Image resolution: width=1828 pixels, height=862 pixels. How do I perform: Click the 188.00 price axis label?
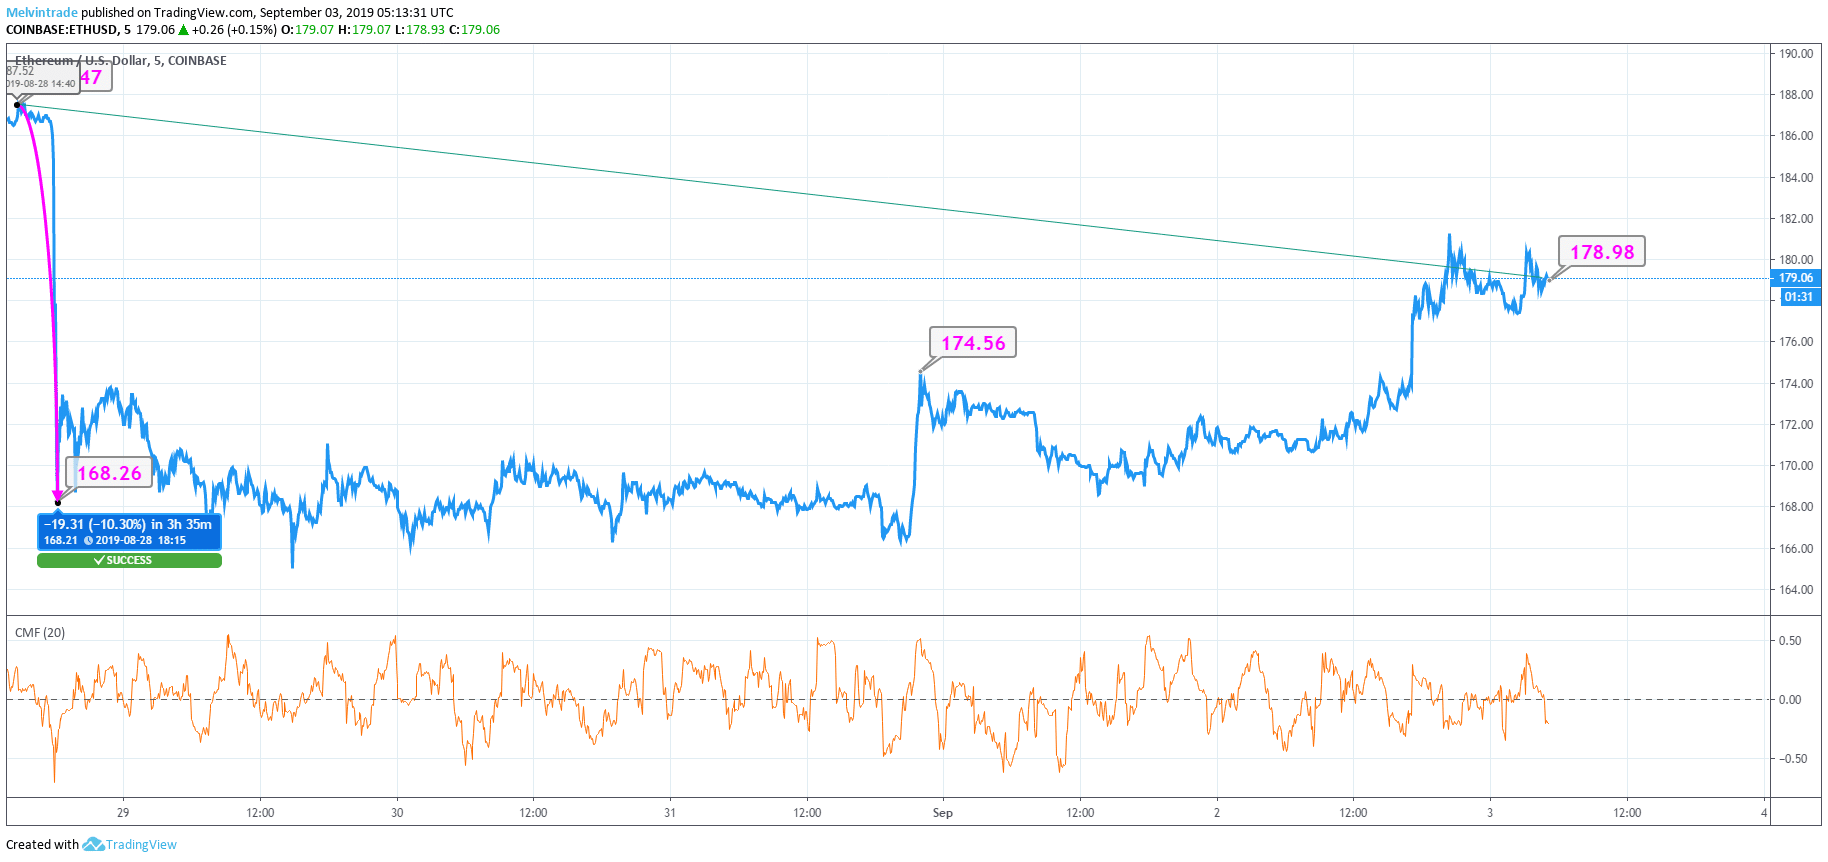click(x=1796, y=95)
